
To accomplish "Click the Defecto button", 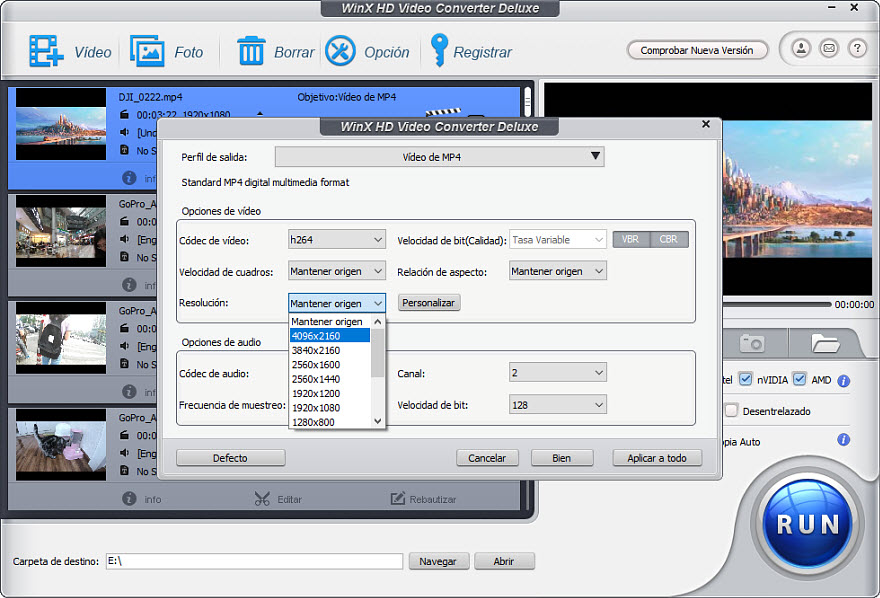I will (x=230, y=458).
